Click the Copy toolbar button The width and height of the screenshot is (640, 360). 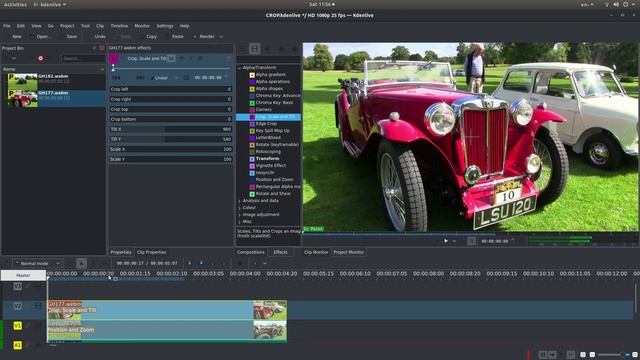[x=151, y=37]
